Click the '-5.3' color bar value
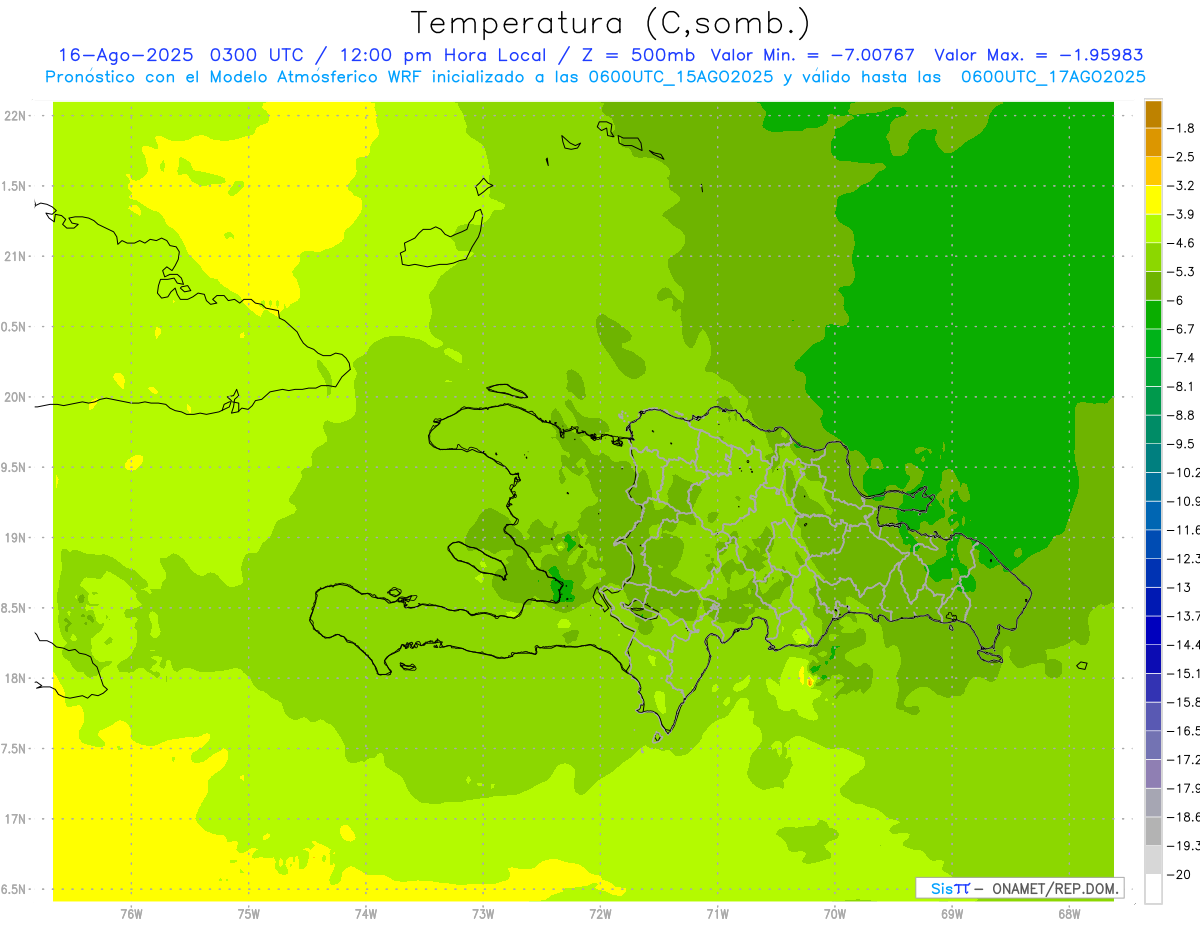This screenshot has width=1200, height=927. (1182, 272)
